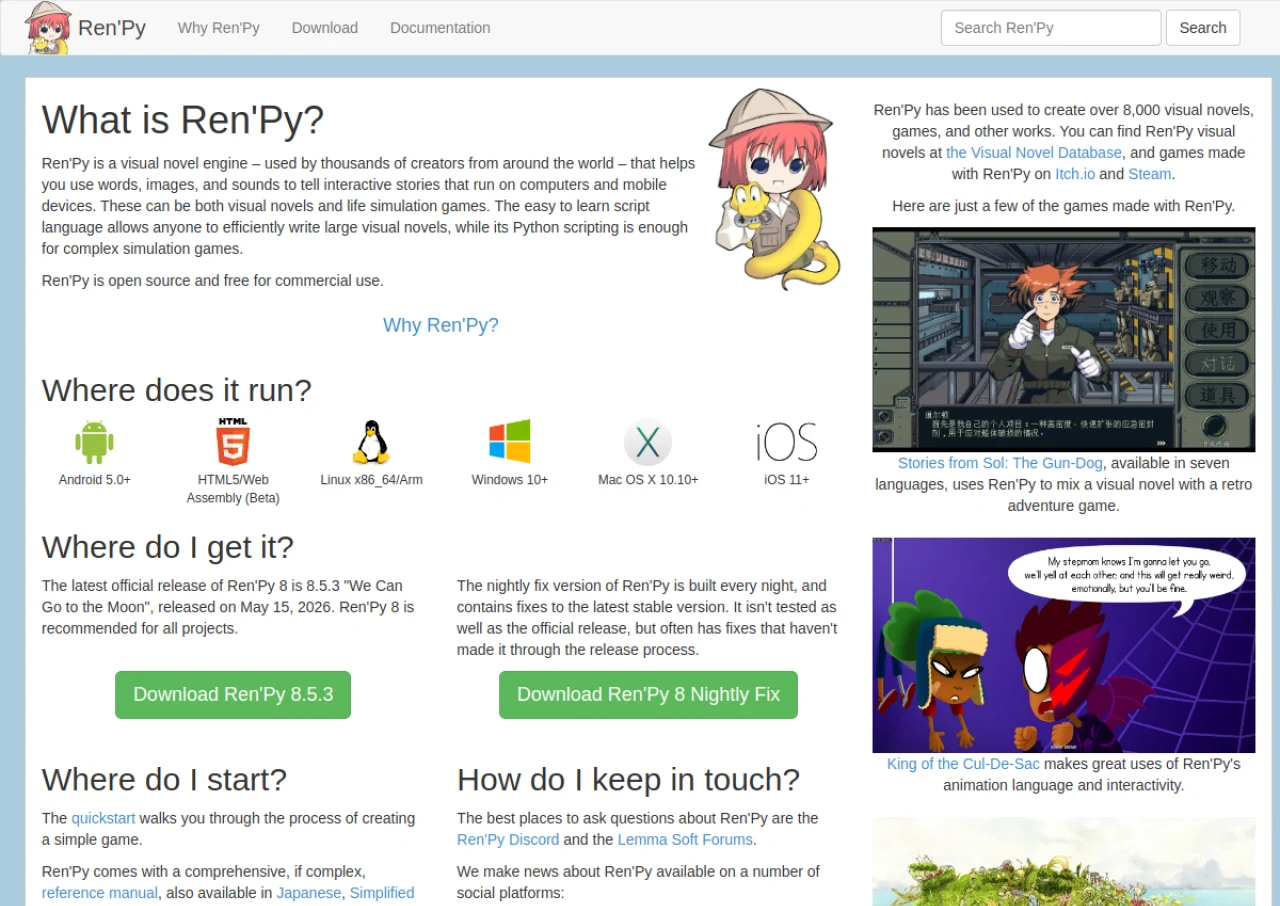Open the partially visible landscape game thumbnail

click(x=1064, y=862)
